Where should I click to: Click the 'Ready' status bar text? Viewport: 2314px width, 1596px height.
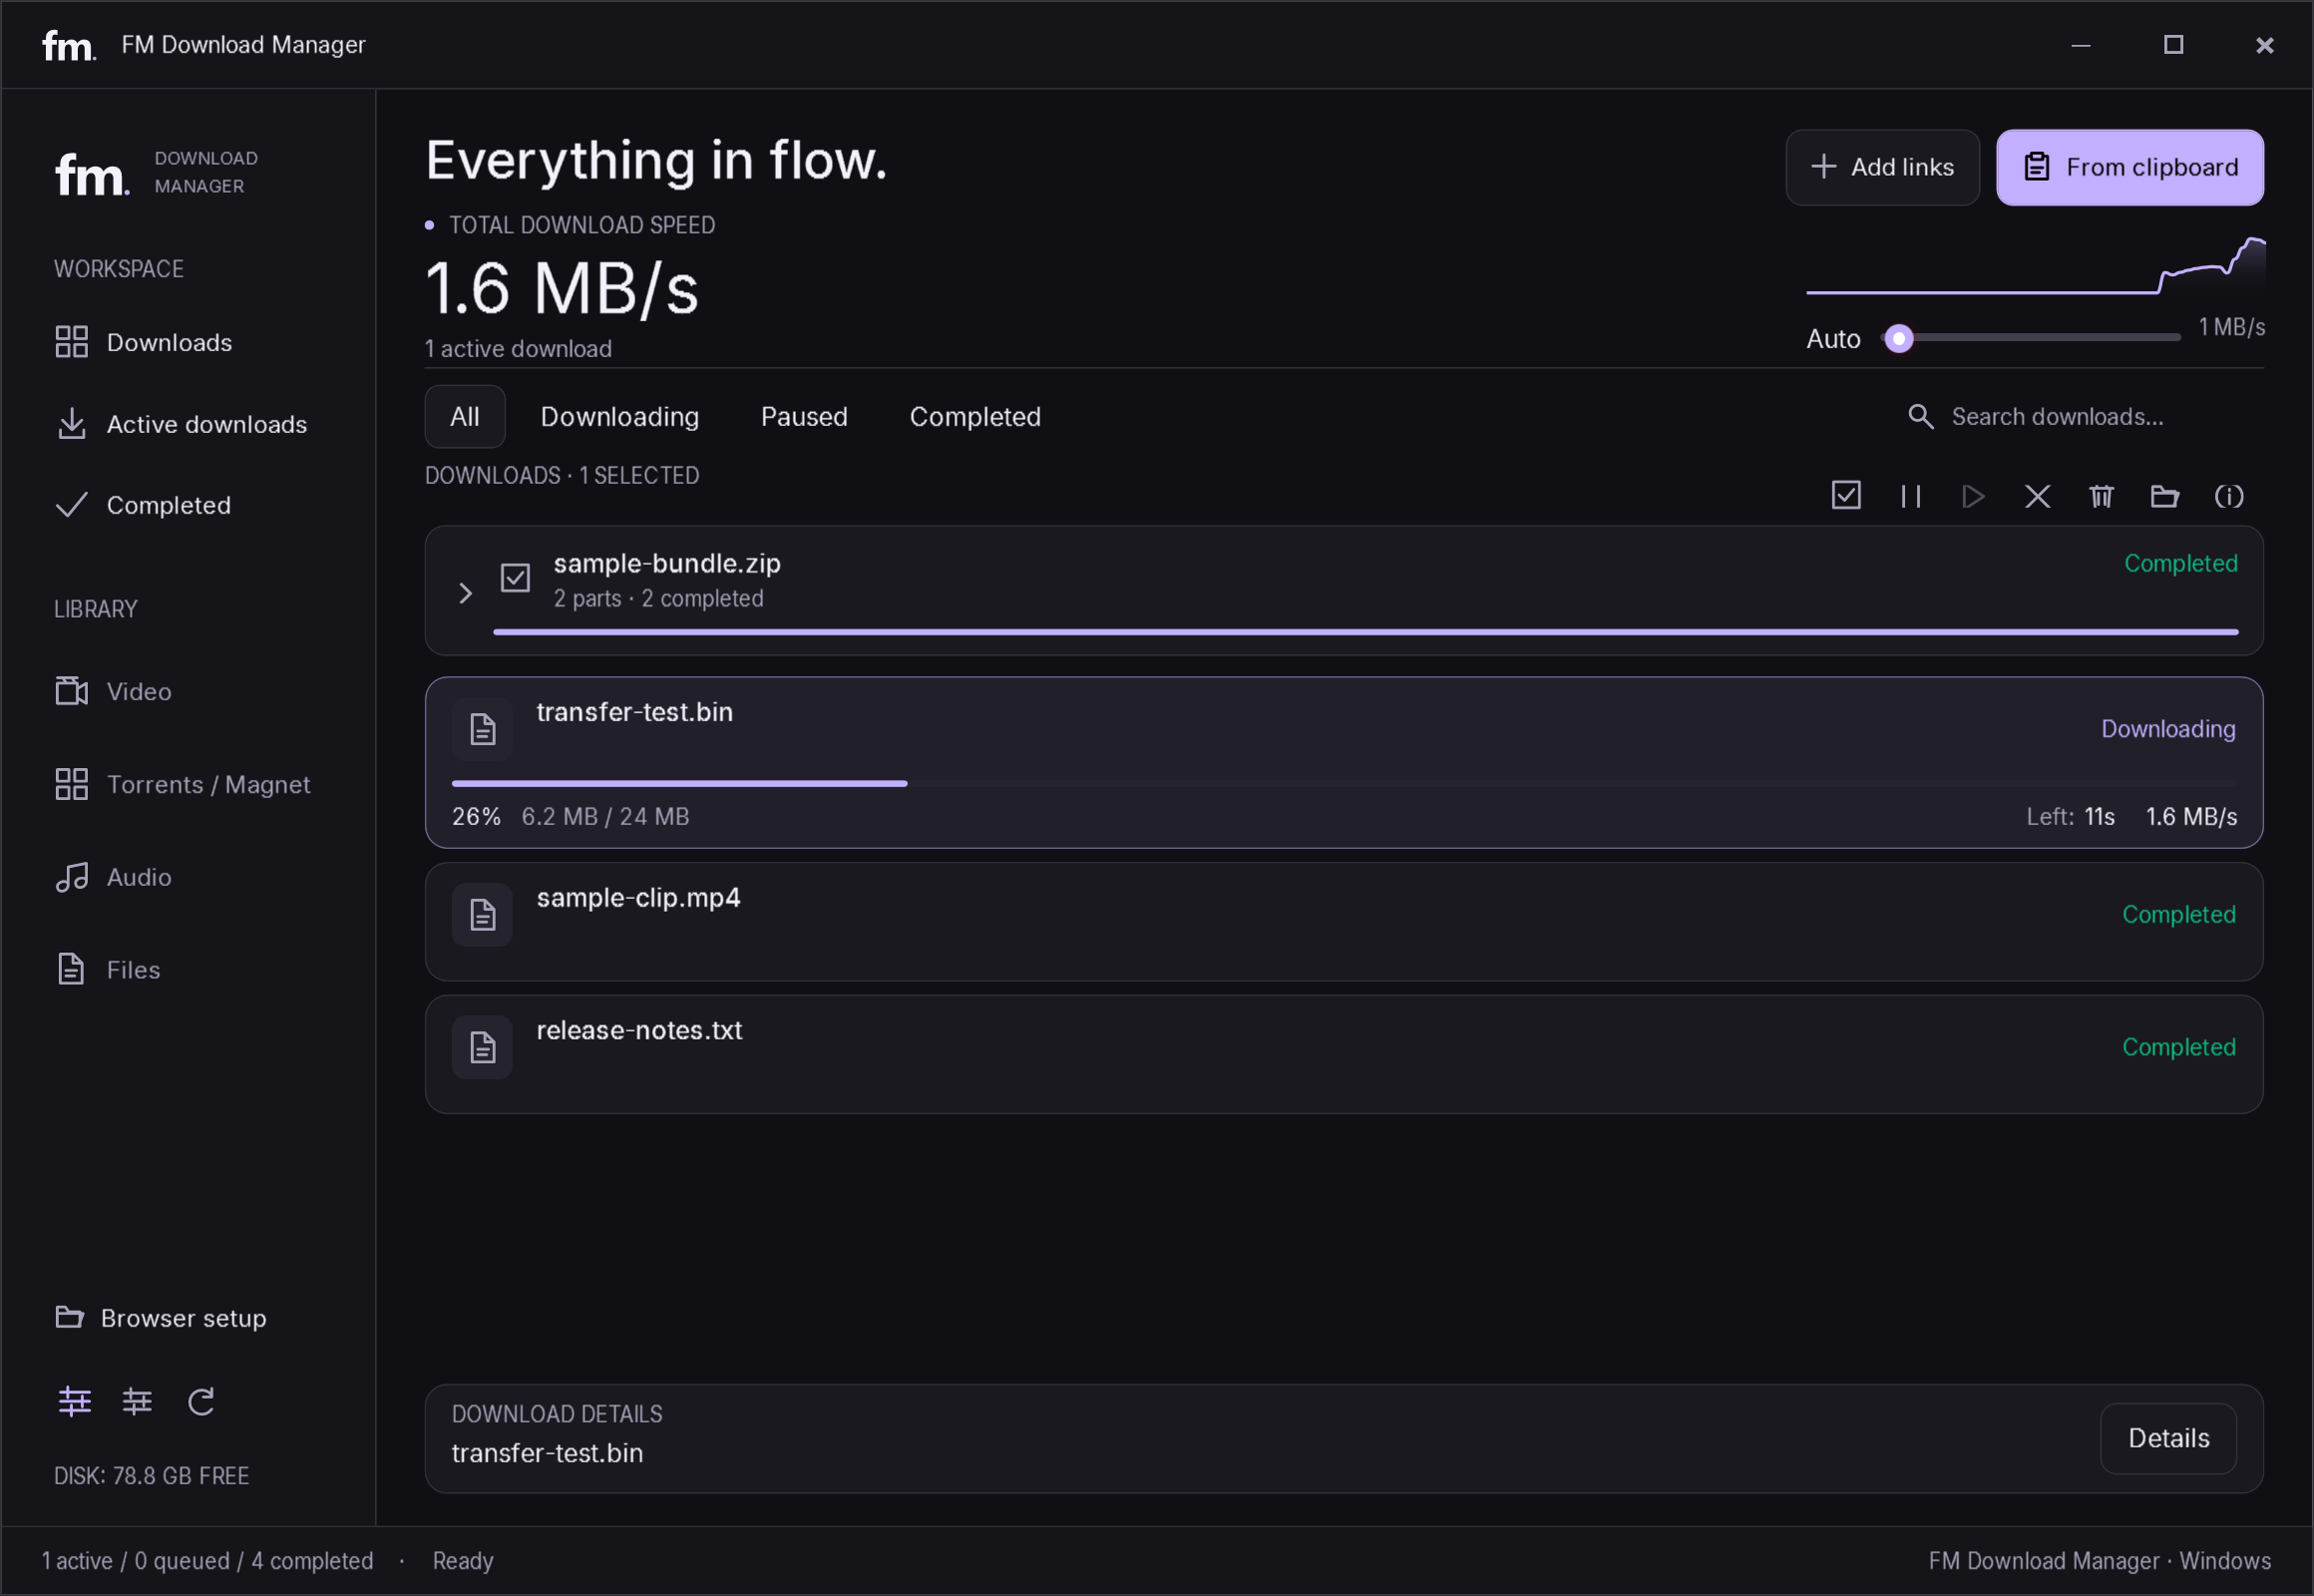pyautogui.click(x=463, y=1560)
